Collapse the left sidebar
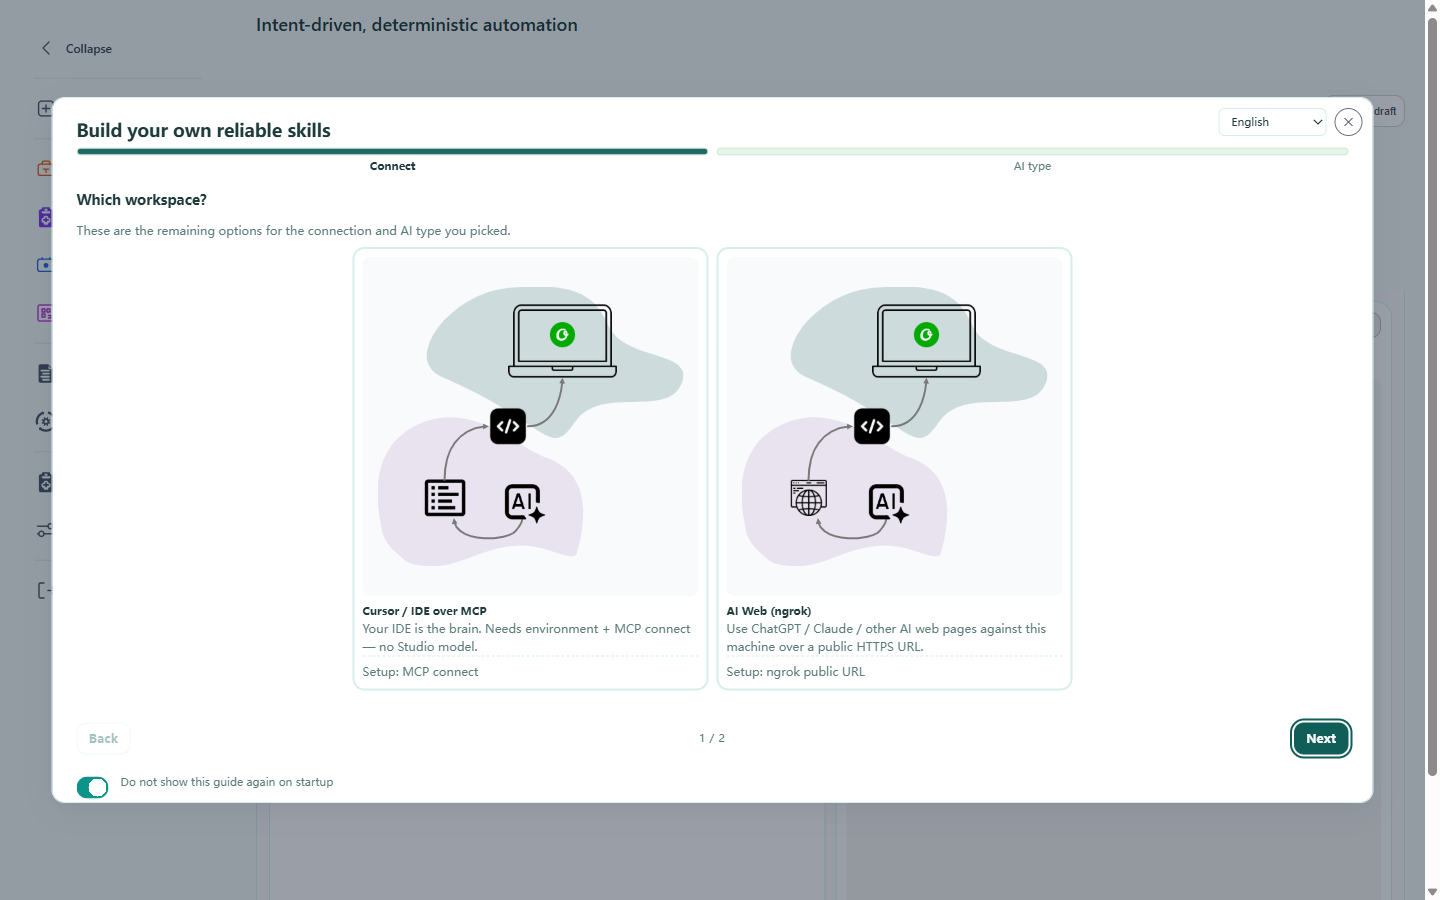Viewport: 1440px width, 900px height. 76,48
